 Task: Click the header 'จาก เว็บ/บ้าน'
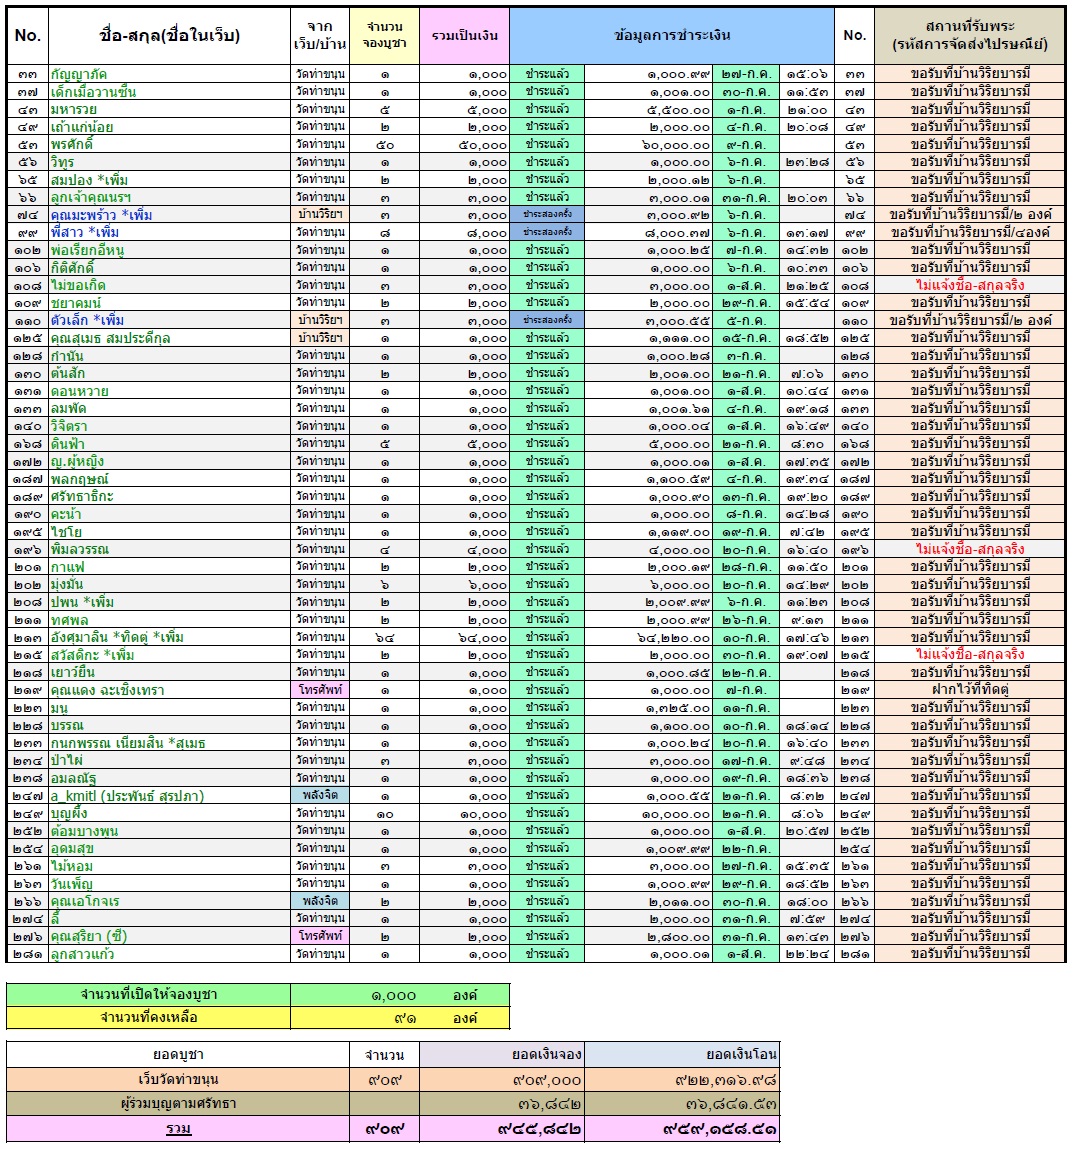coord(320,35)
